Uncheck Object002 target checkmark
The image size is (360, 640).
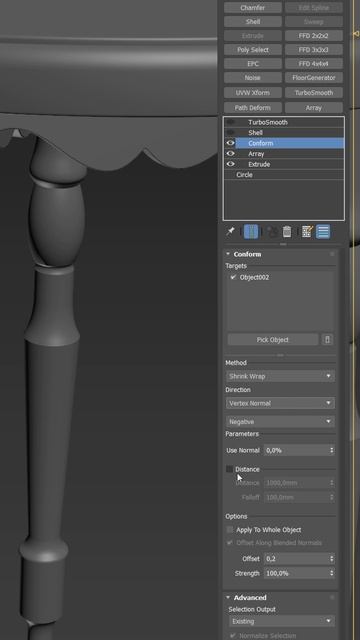tap(233, 277)
